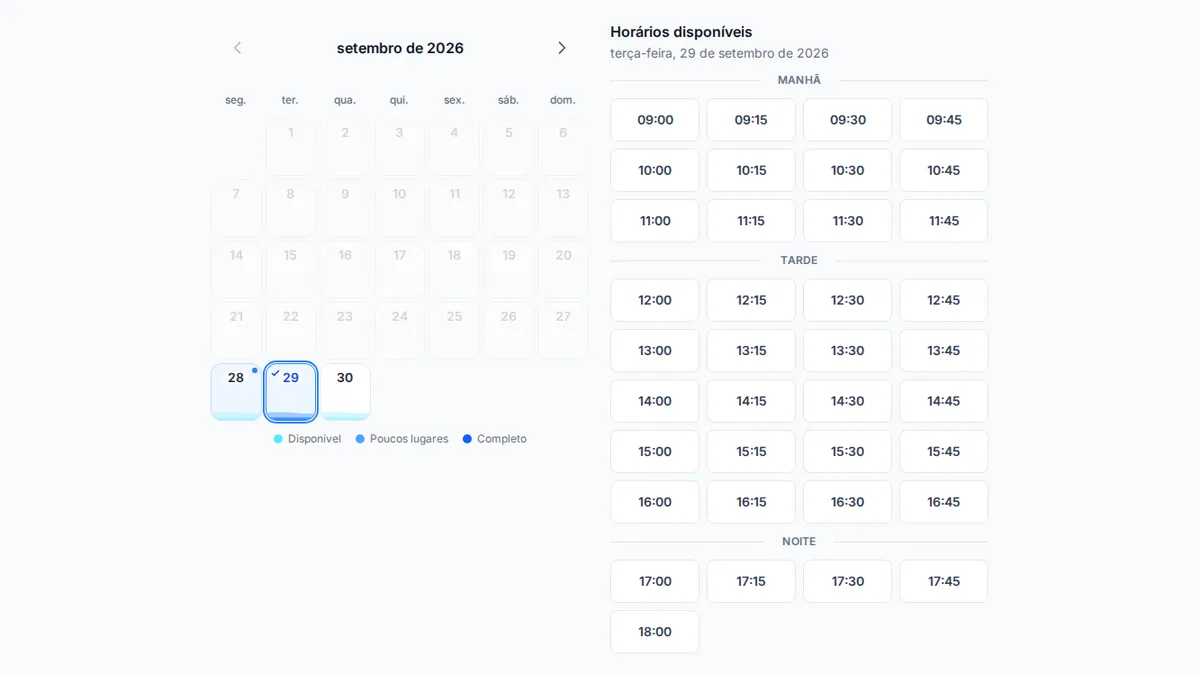Pick the 12:30 time slot
This screenshot has height=675, width=1200.
click(848, 300)
